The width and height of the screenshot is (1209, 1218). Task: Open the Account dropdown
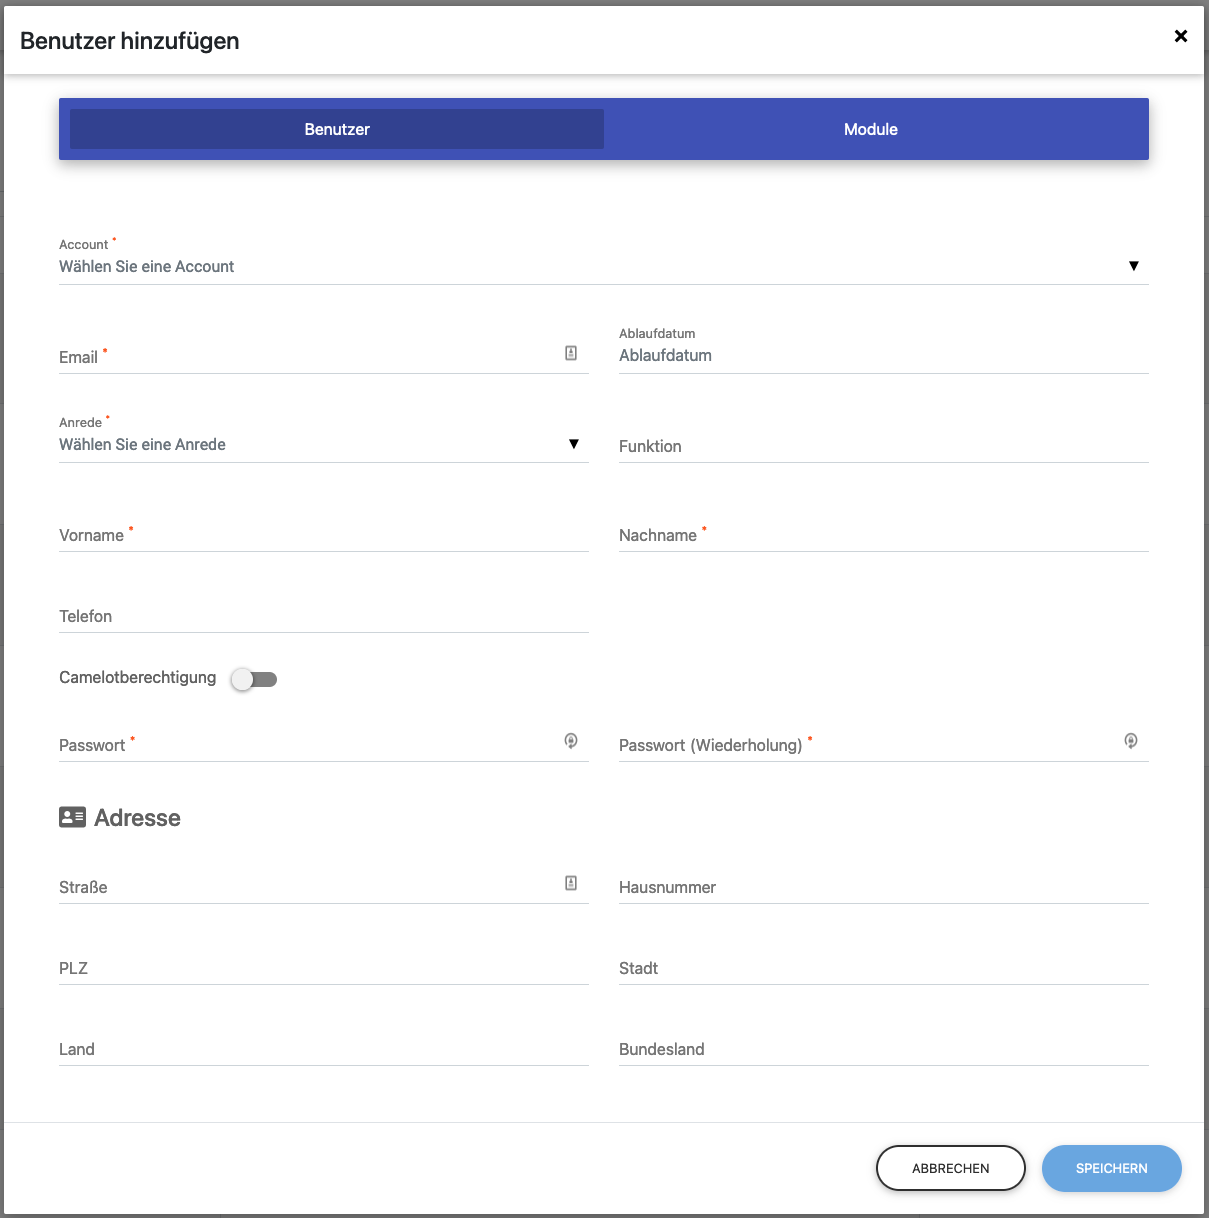603,266
